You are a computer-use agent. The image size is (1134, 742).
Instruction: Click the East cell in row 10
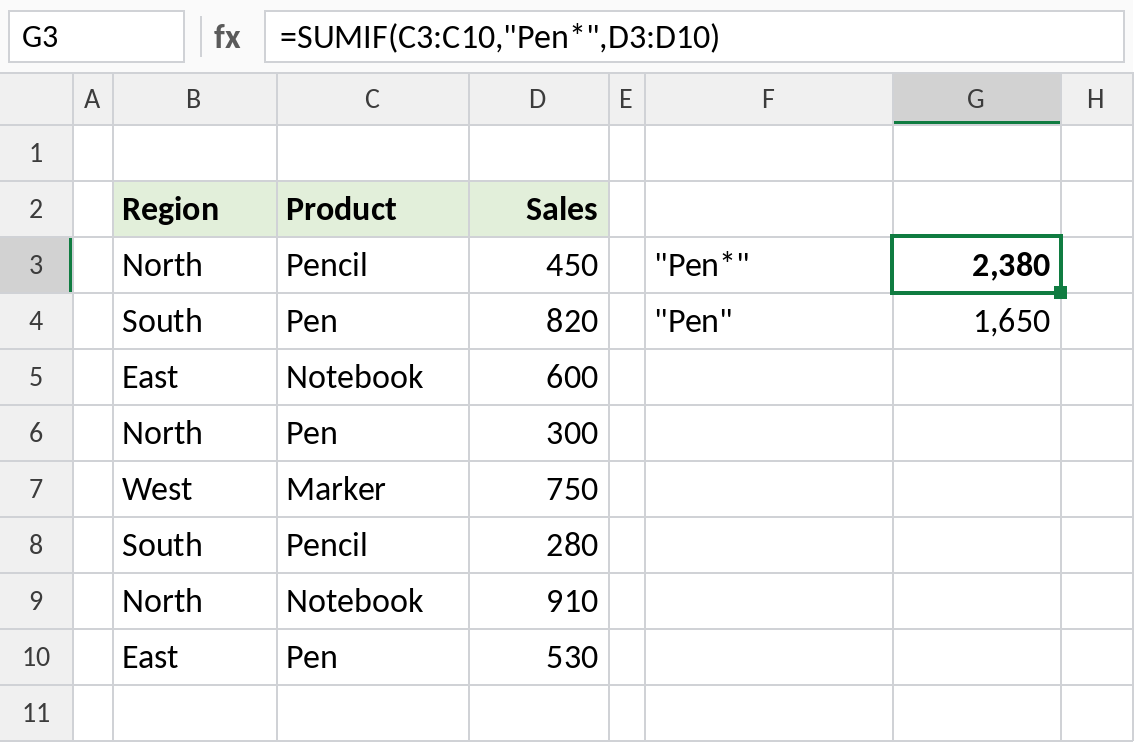195,657
